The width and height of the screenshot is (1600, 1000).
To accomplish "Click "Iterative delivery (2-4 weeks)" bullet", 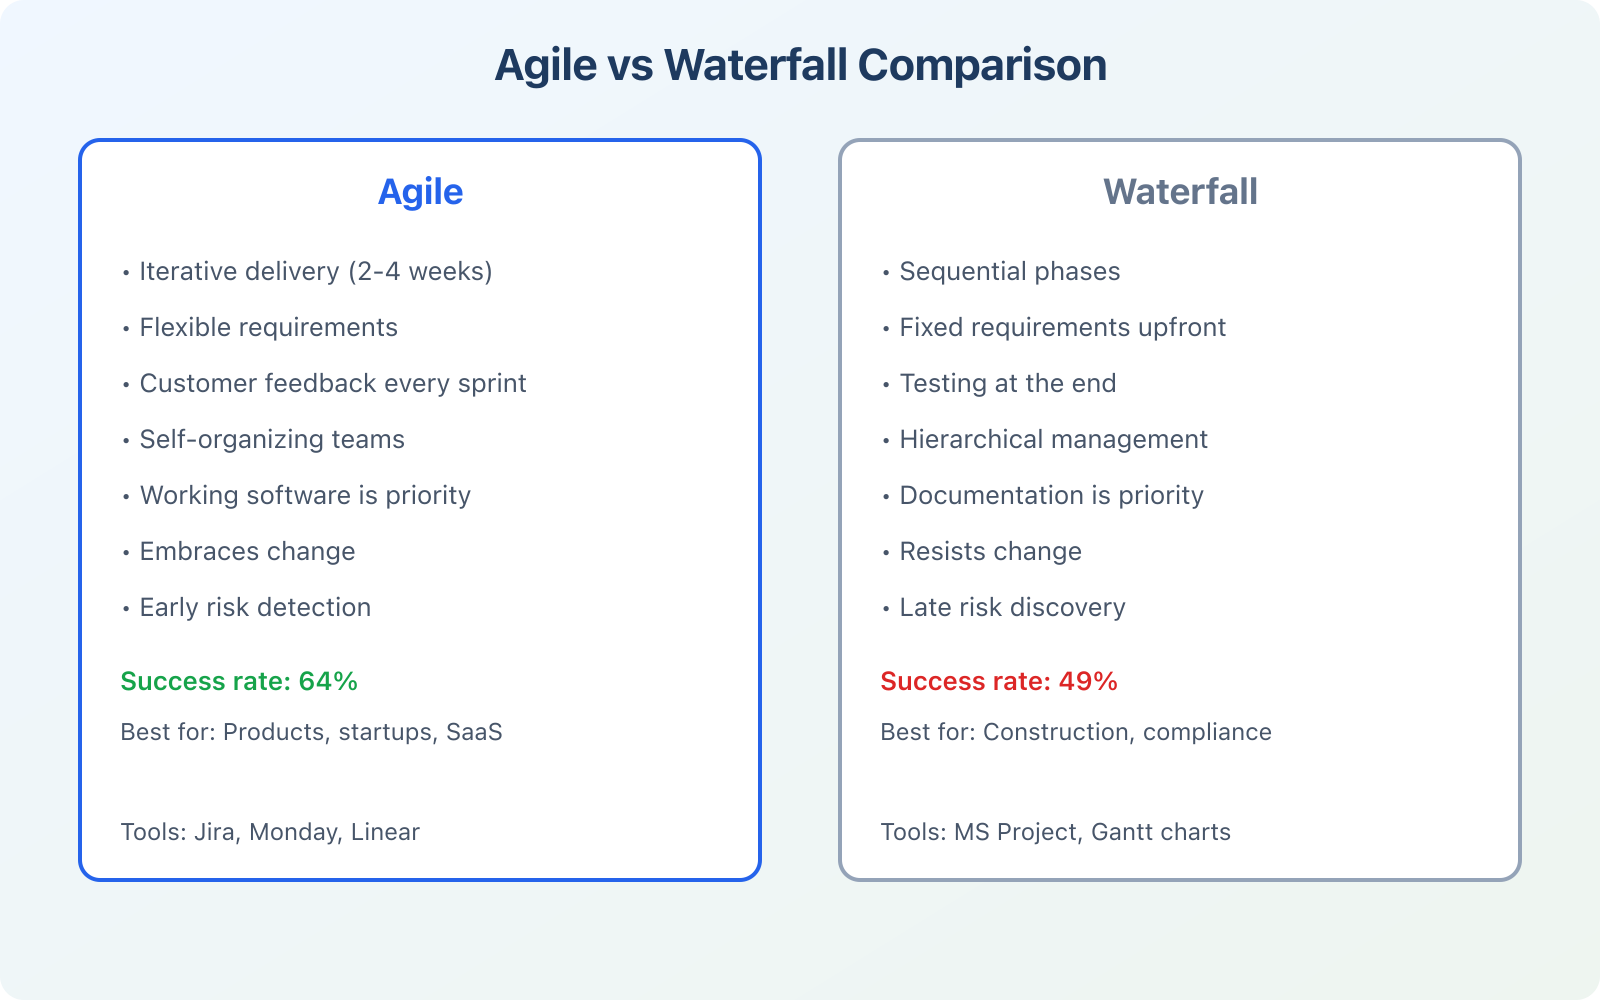I will click(x=315, y=272).
